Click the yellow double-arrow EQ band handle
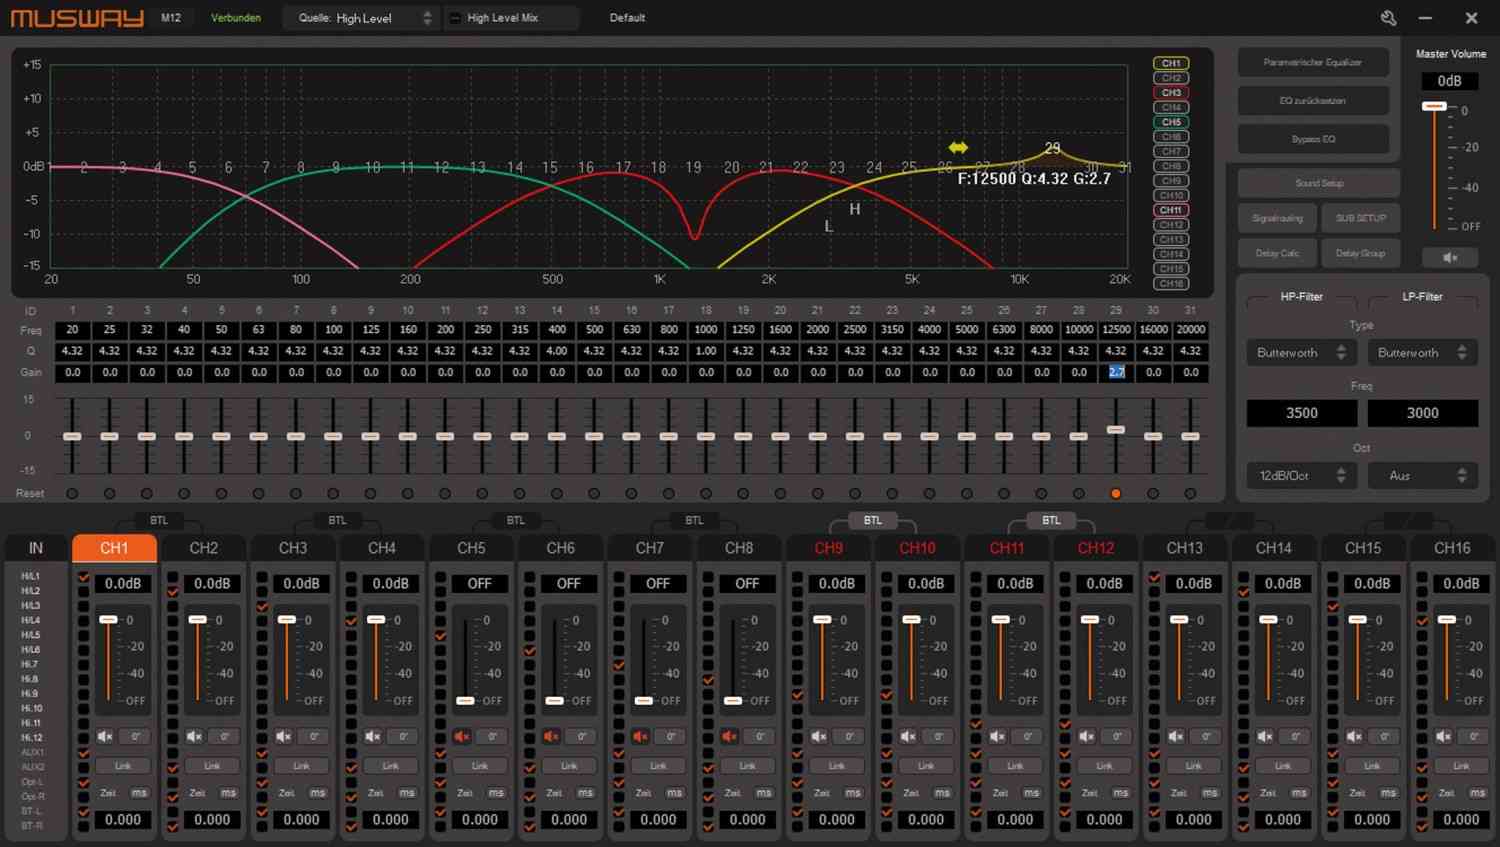The width and height of the screenshot is (1500, 847). pyautogui.click(x=958, y=148)
